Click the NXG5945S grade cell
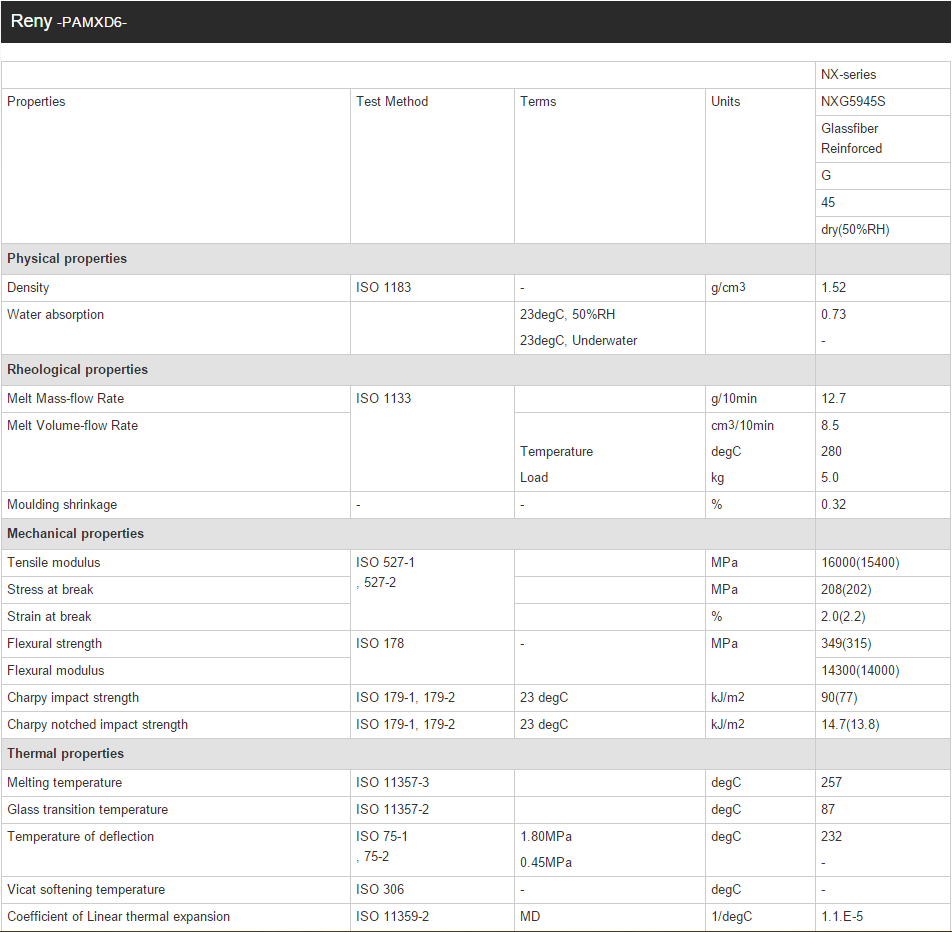952x932 pixels. 883,101
